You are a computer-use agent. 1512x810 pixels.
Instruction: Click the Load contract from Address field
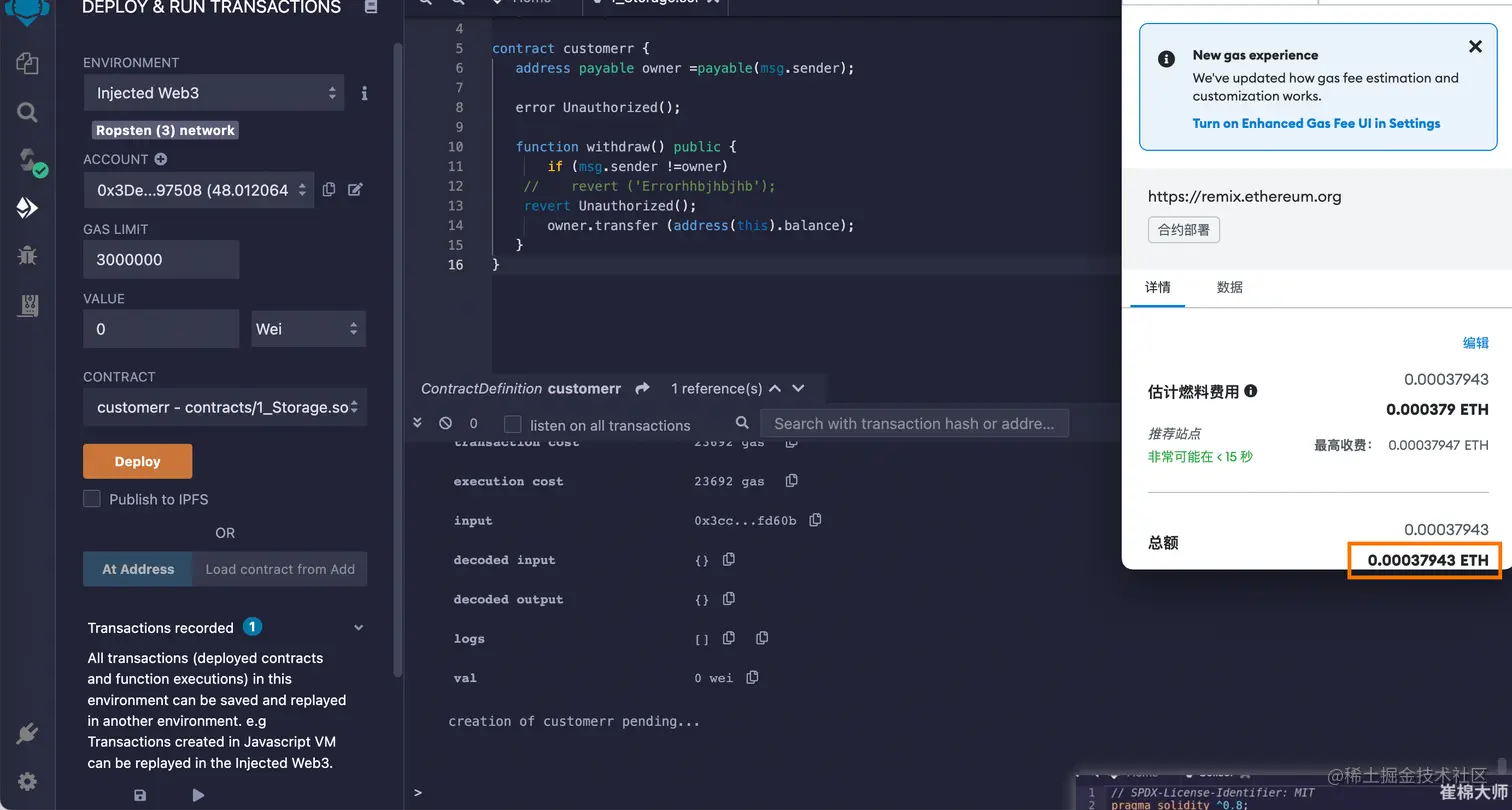click(280, 569)
